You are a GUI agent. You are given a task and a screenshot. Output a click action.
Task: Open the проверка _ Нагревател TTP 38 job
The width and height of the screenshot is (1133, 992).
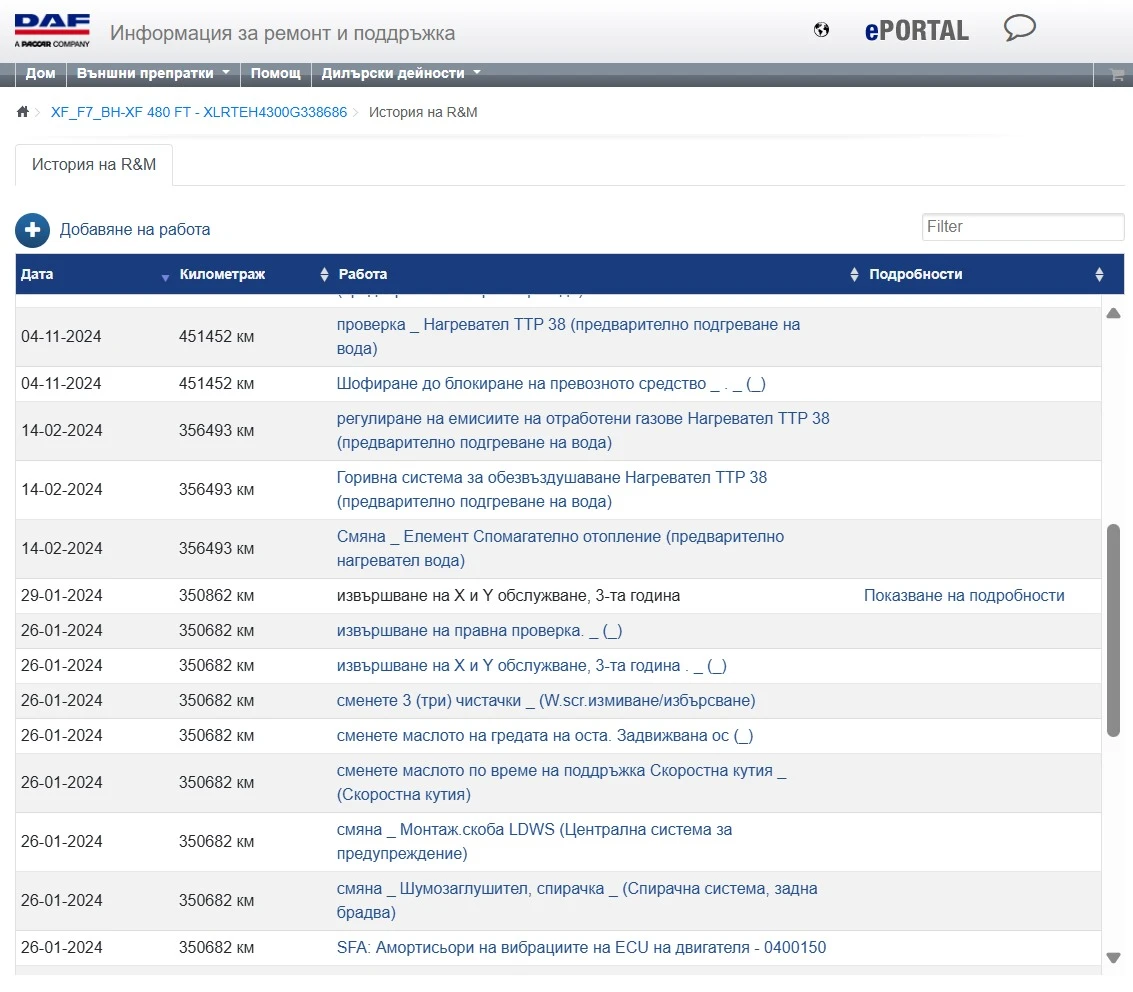(x=568, y=337)
